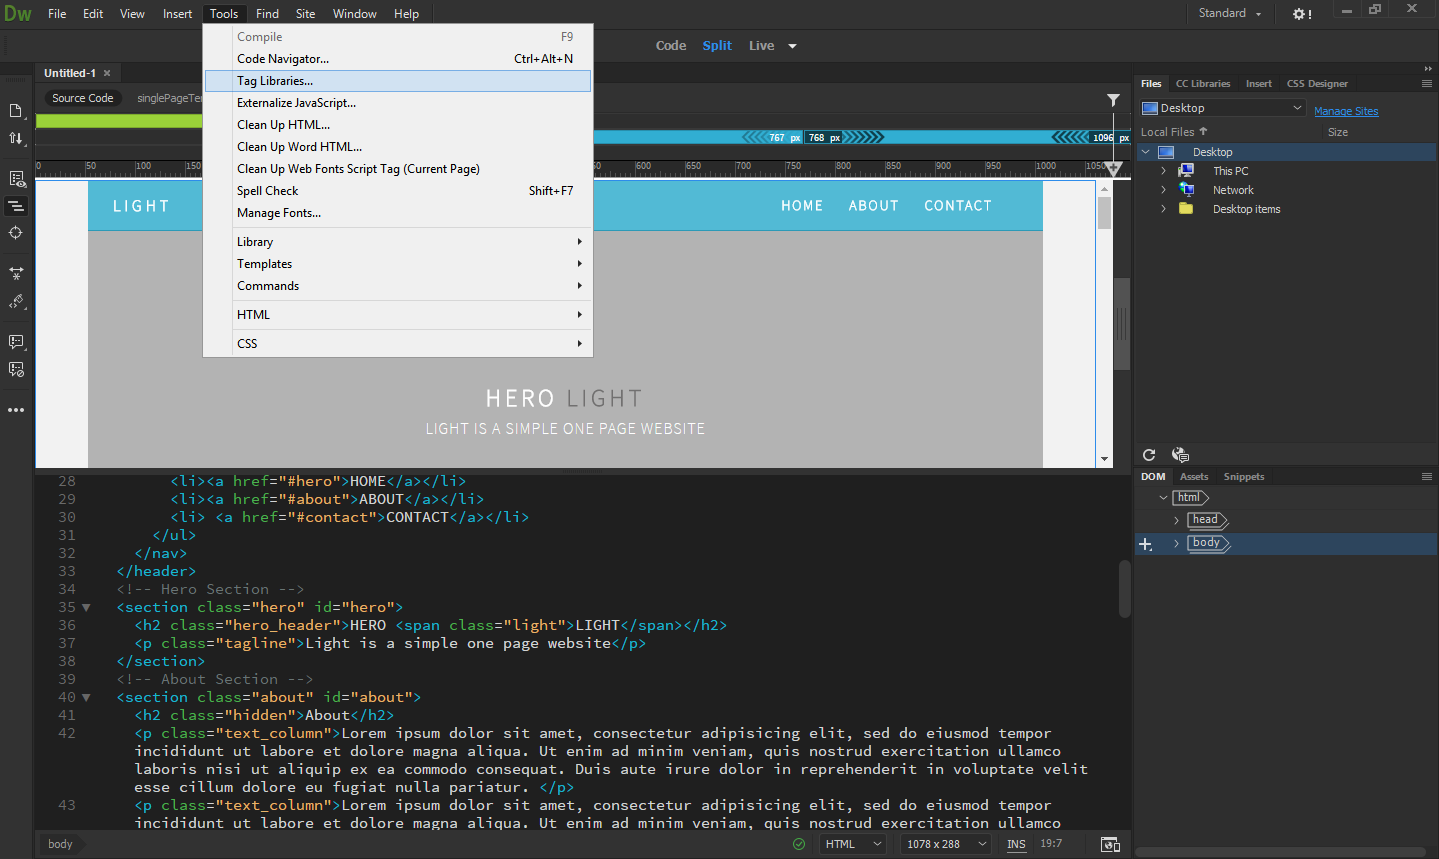Toggle the INS insert mode indicator
The image size is (1439, 859).
1016,844
